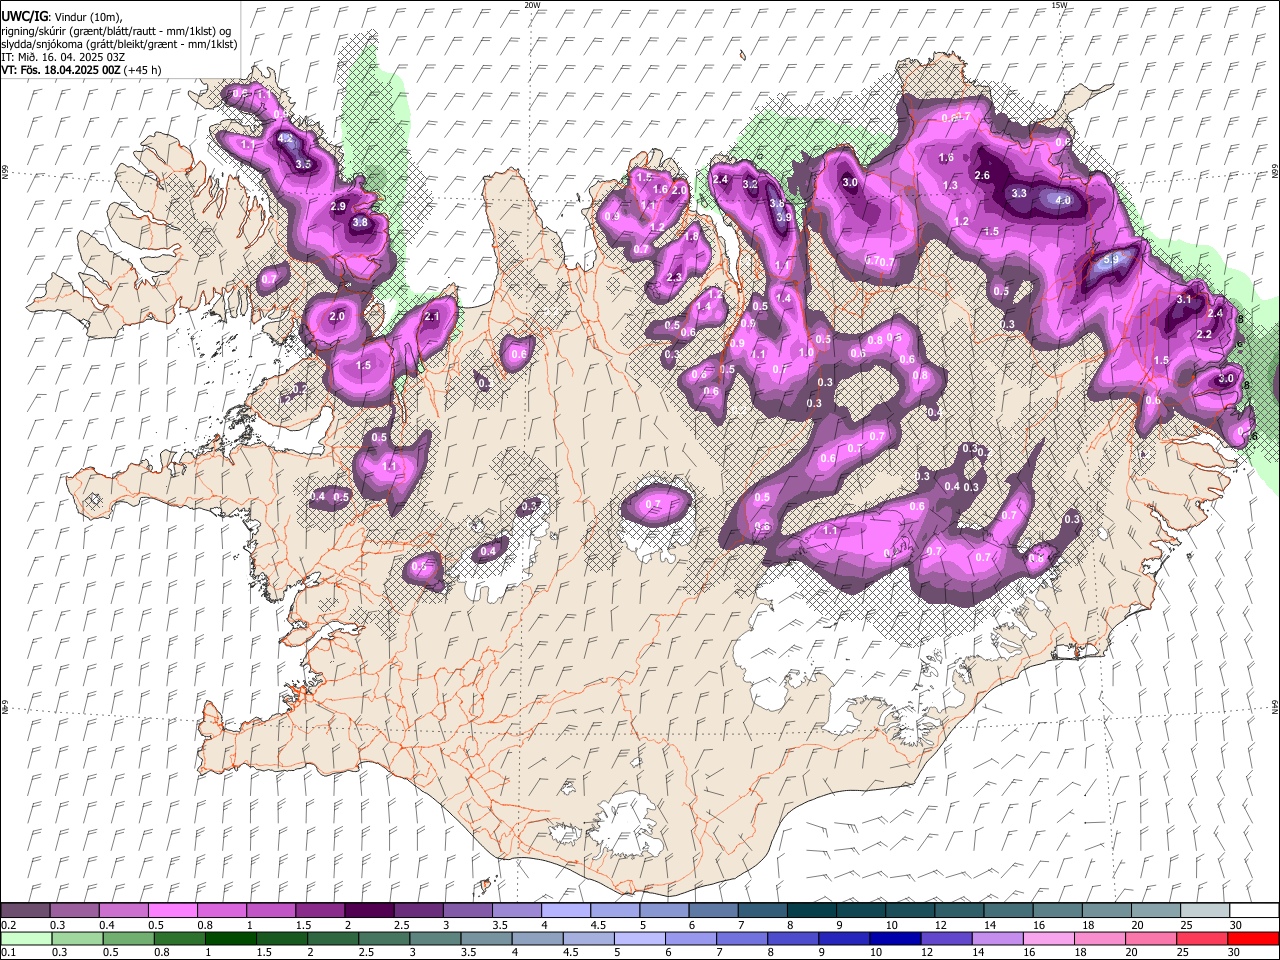Click the 'IT: Mið. 16. 04. 2025 03Z' line

61,57
